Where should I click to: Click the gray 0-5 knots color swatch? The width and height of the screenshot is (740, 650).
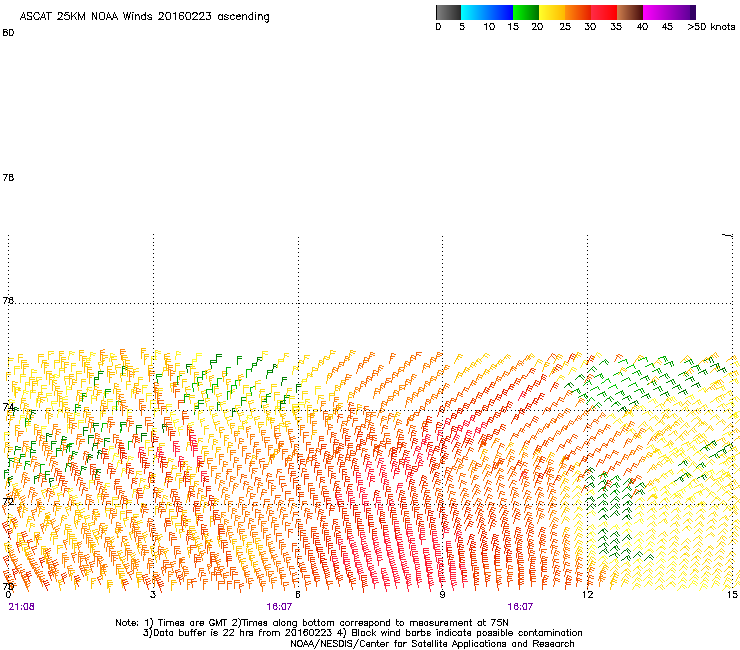[x=448, y=12]
